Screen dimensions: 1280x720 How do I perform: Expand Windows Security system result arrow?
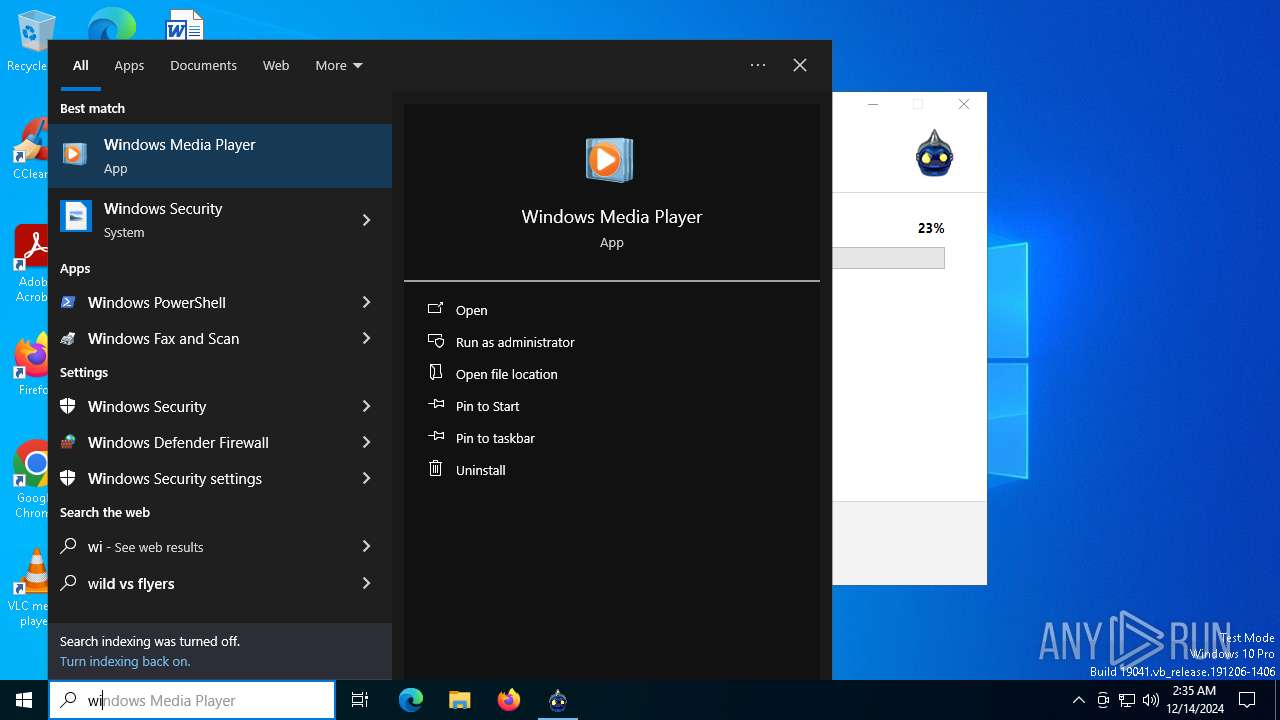click(366, 220)
